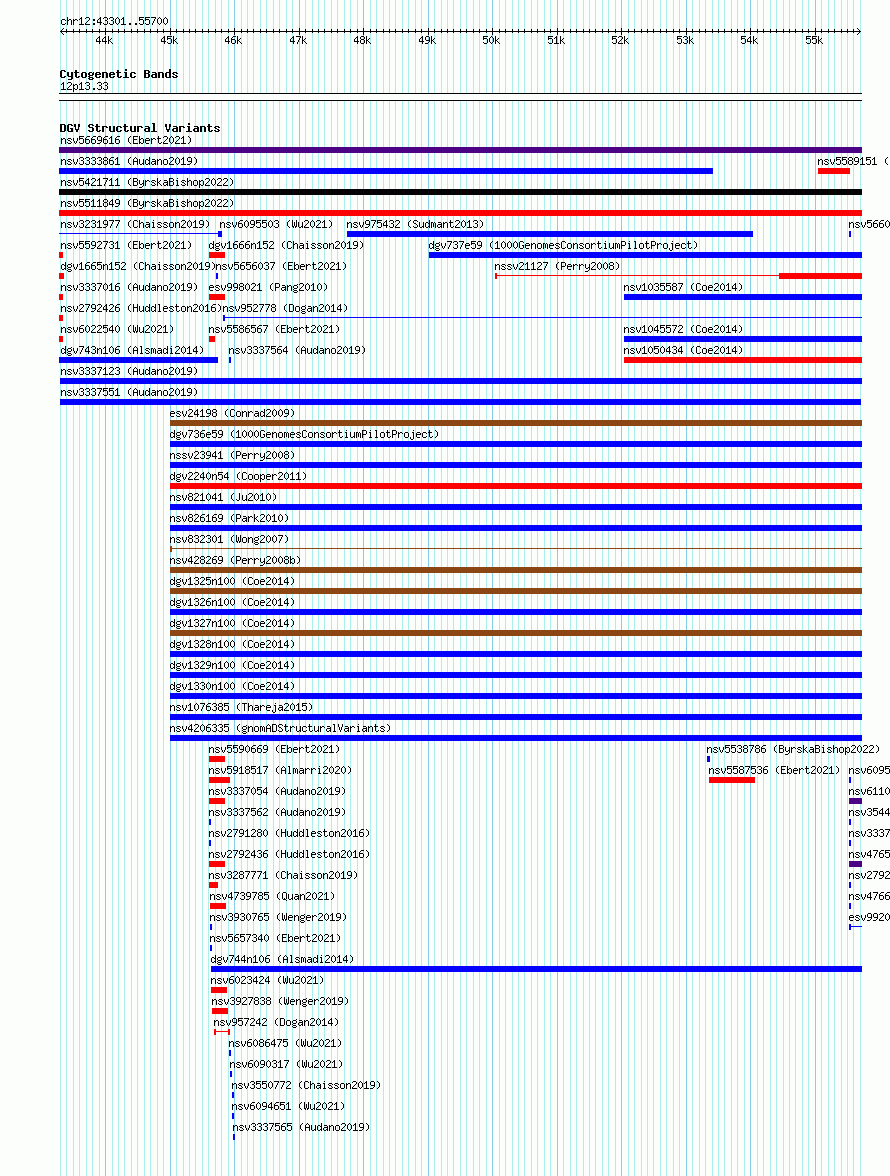
Task: Open the dgv736e59 1000GenomesConsortiumPilotProject label
Action: point(304,434)
